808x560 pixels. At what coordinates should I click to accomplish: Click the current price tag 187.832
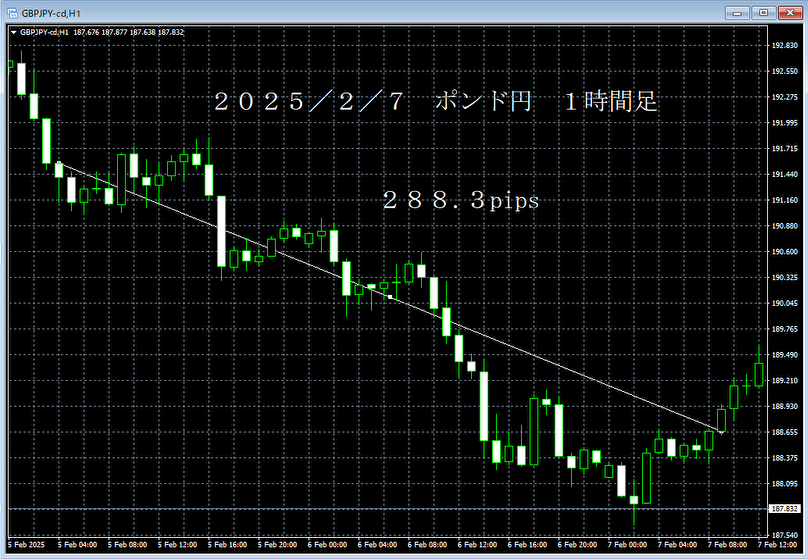pyautogui.click(x=784, y=509)
